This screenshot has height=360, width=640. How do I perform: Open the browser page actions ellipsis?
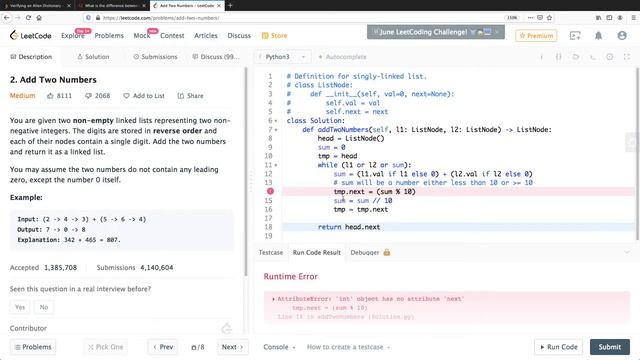point(530,18)
